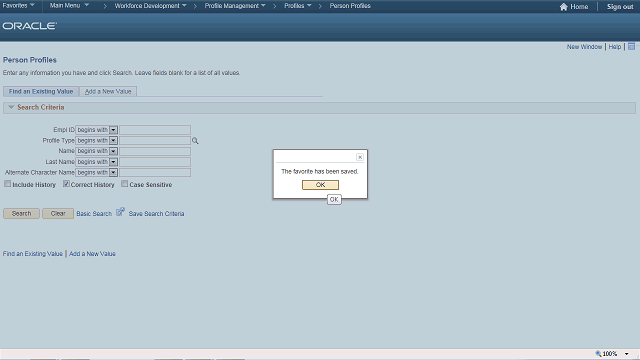Uncheck the Correct History checkbox

tap(66, 184)
